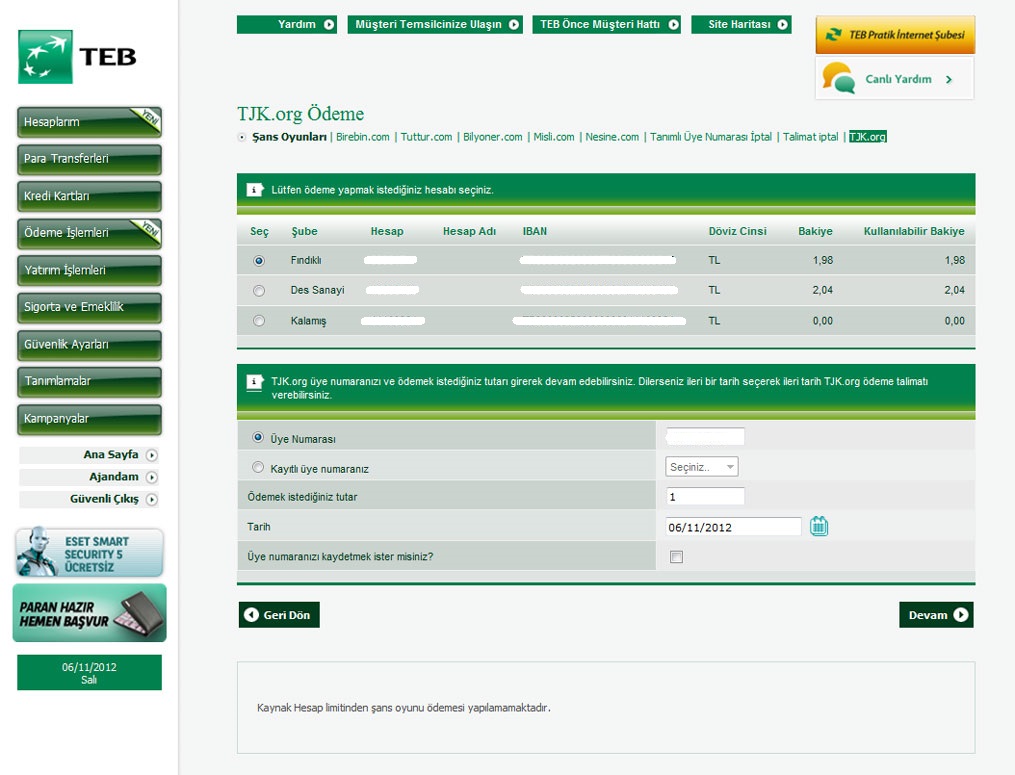This screenshot has height=775, width=1015.
Task: Click the Canlı Yardım chat bubble icon
Action: point(839,78)
